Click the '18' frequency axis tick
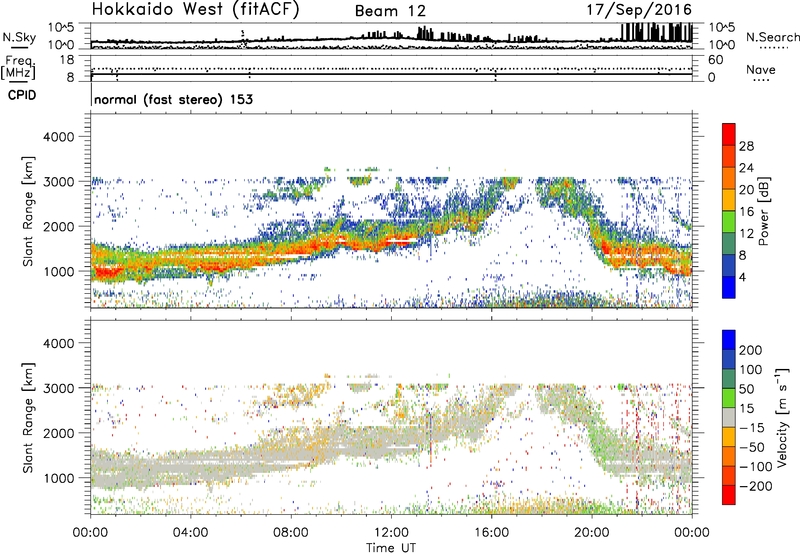 [67, 60]
